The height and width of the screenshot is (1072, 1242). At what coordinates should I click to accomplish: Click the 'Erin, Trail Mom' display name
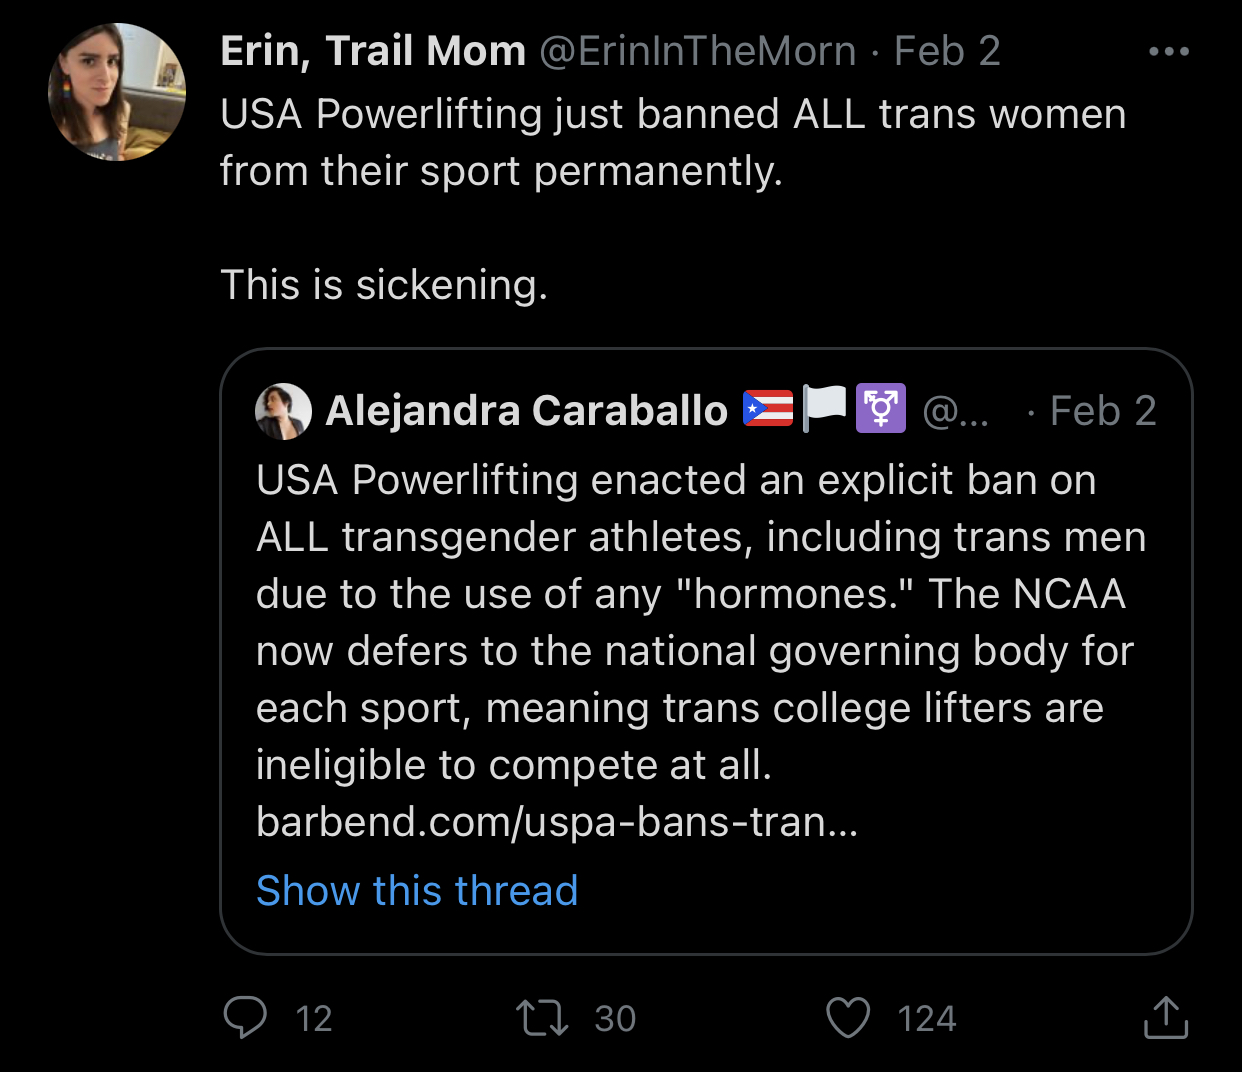coord(373,51)
